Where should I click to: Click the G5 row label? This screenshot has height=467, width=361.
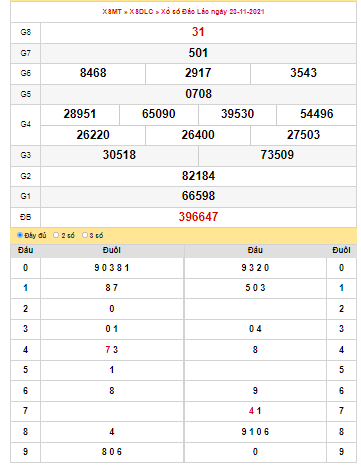coord(26,94)
